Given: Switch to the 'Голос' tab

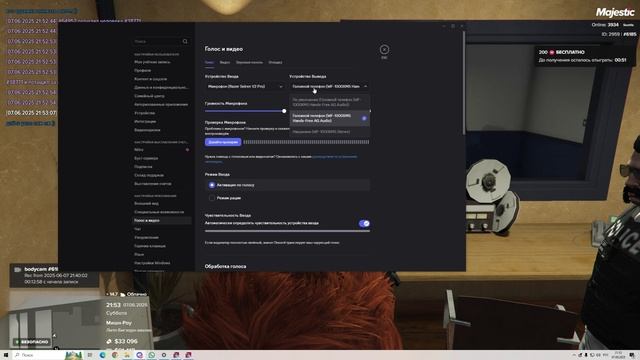Looking at the screenshot, I should (x=209, y=62).
